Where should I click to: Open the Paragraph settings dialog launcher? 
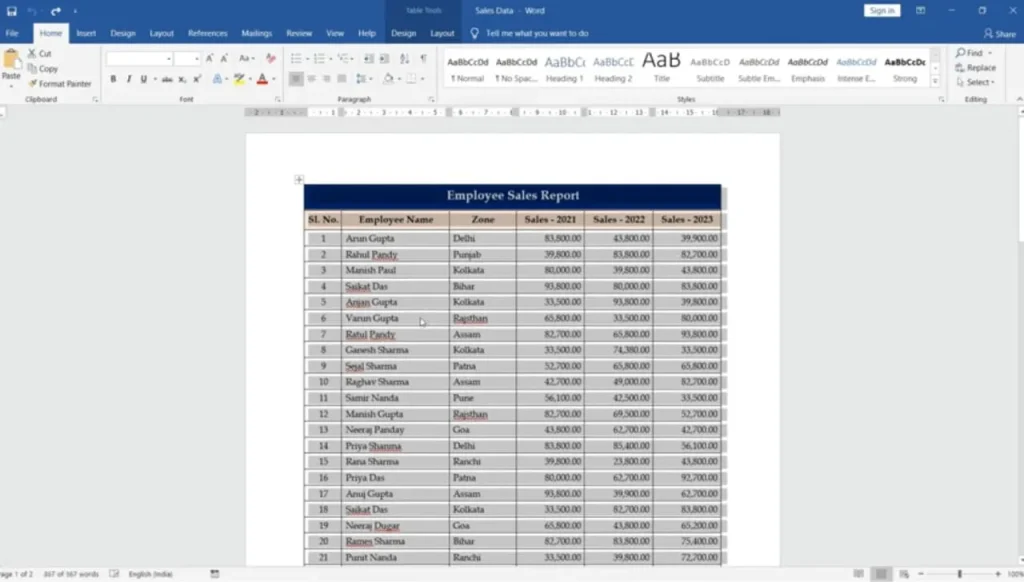431,99
